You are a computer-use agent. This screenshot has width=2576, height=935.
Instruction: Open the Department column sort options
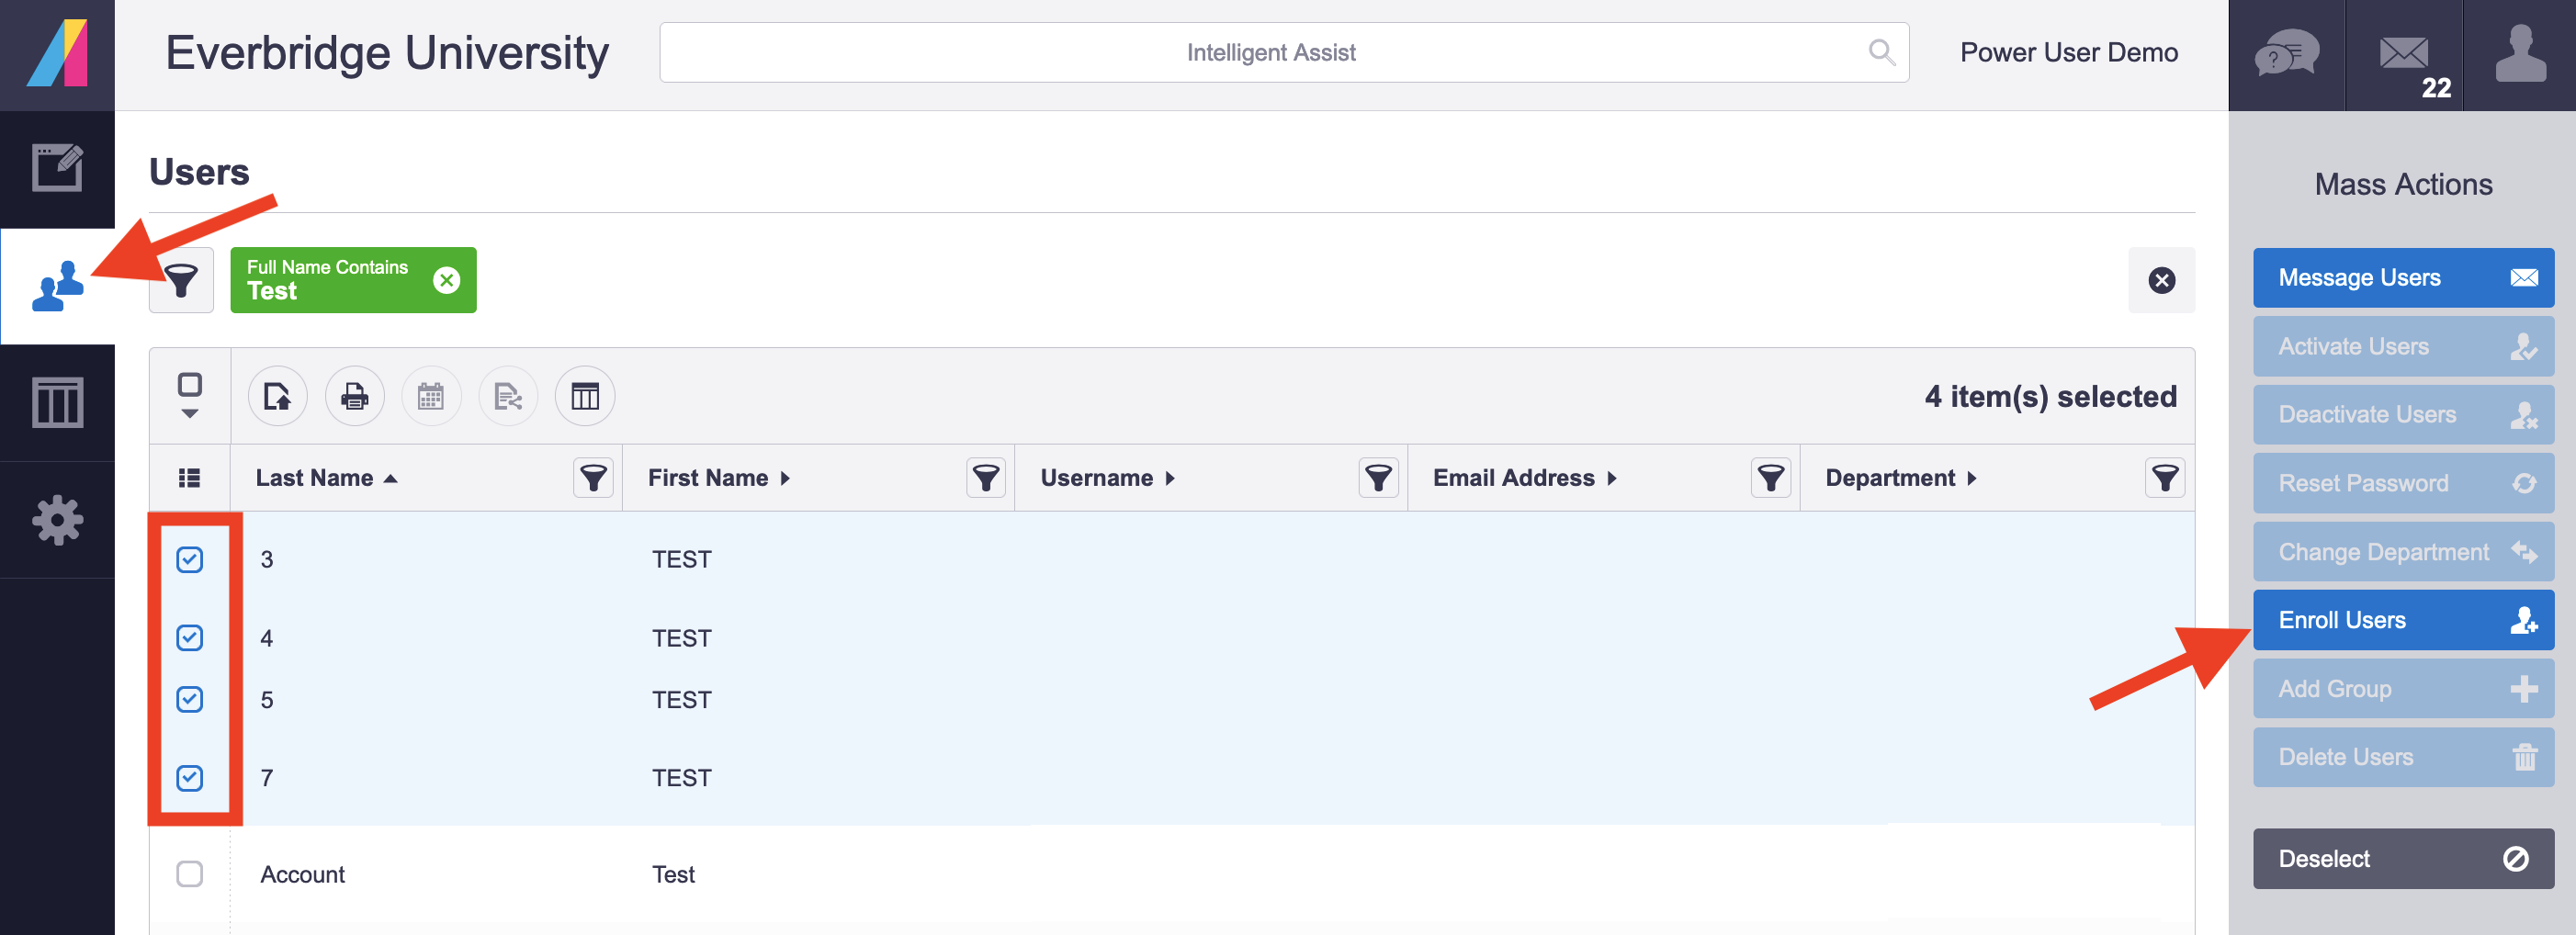point(1974,478)
